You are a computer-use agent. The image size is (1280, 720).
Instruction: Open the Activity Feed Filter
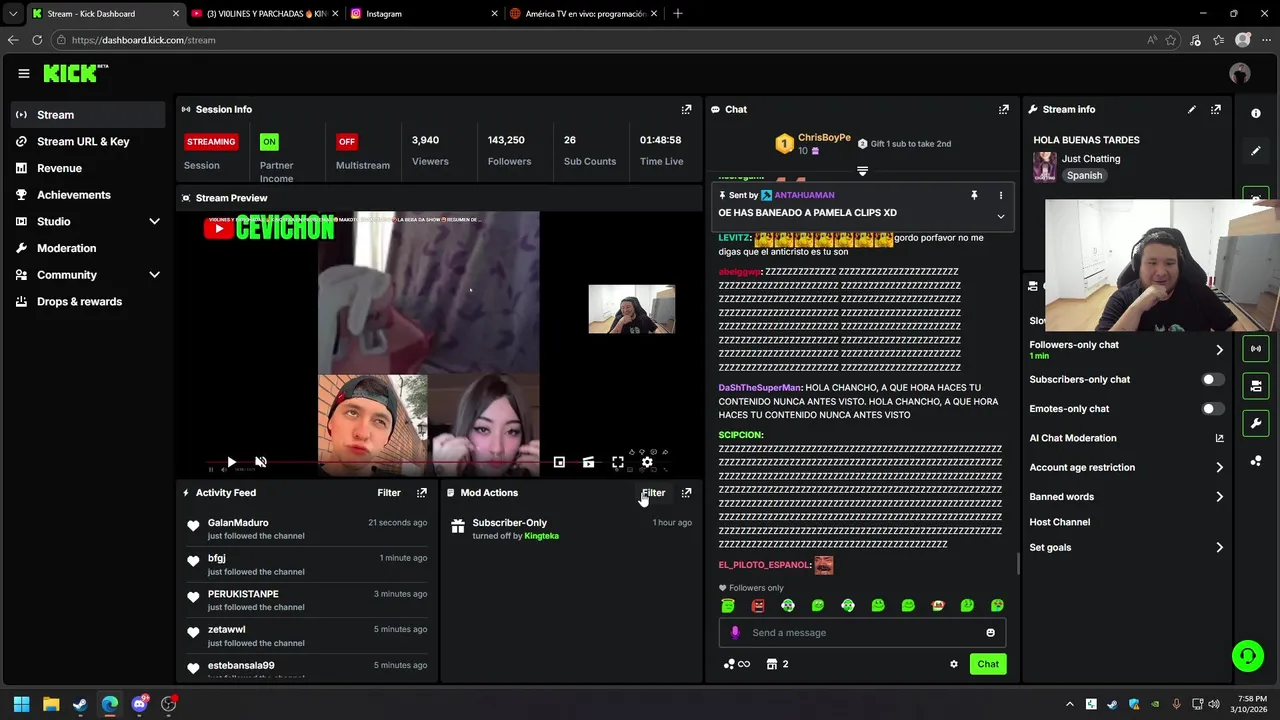tap(389, 493)
